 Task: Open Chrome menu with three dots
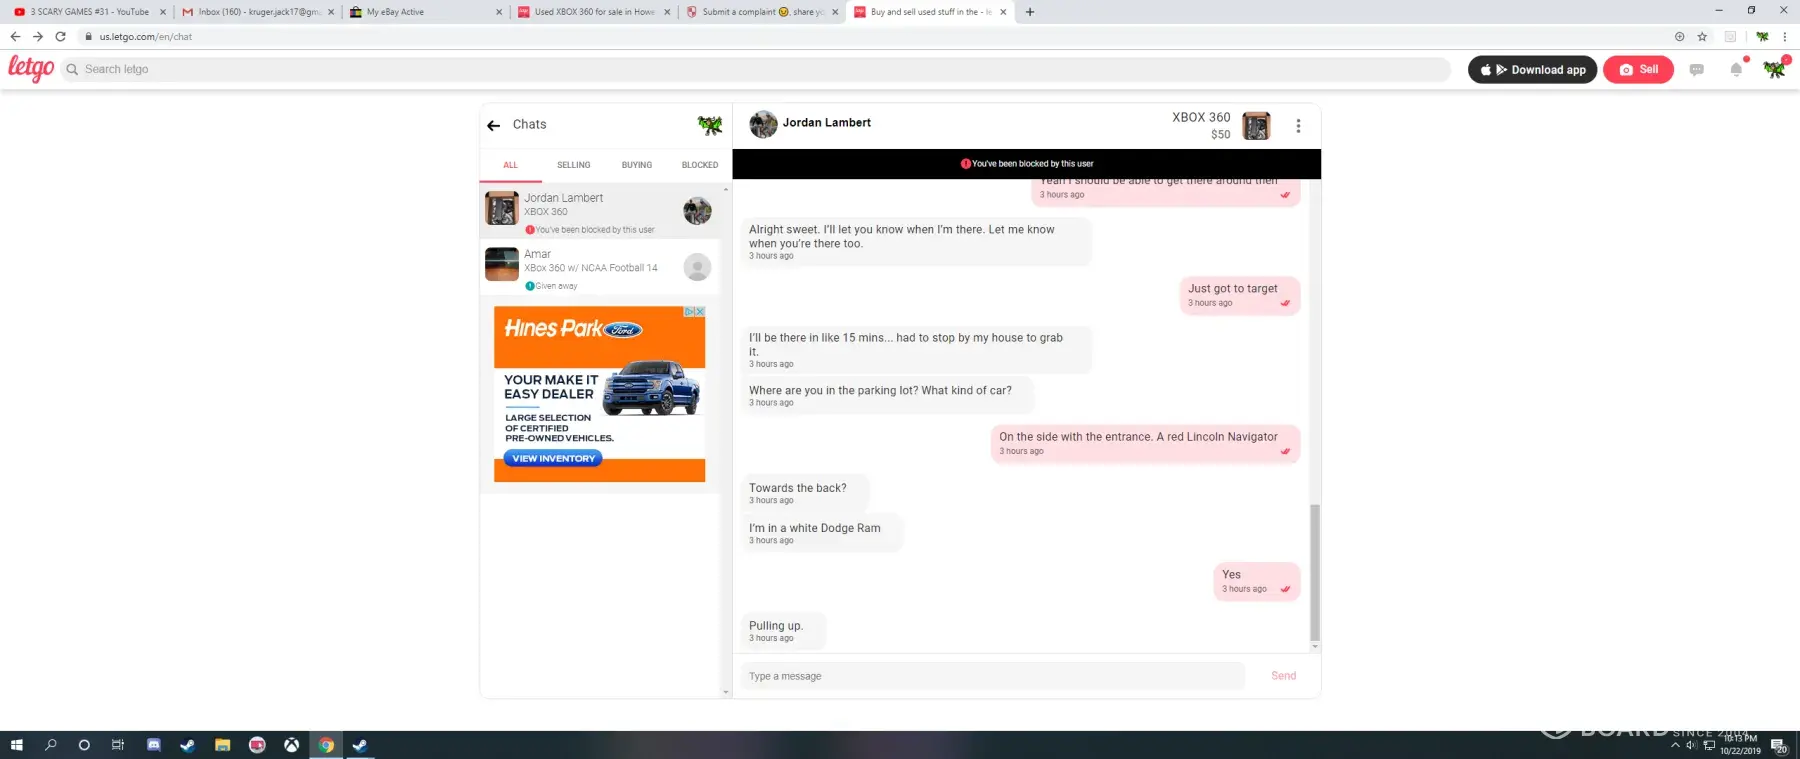click(1784, 37)
